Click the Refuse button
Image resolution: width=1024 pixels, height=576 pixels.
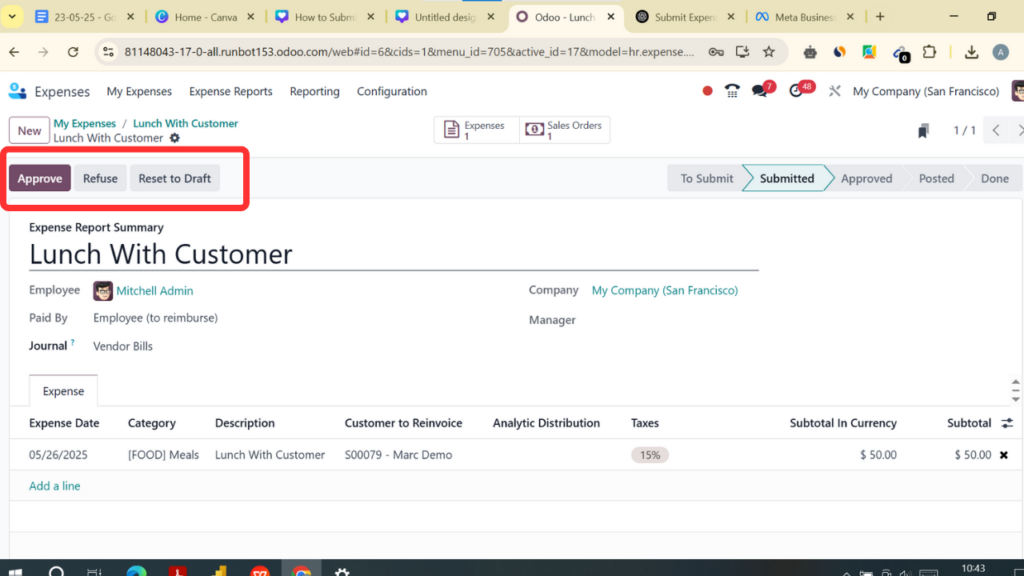click(100, 178)
